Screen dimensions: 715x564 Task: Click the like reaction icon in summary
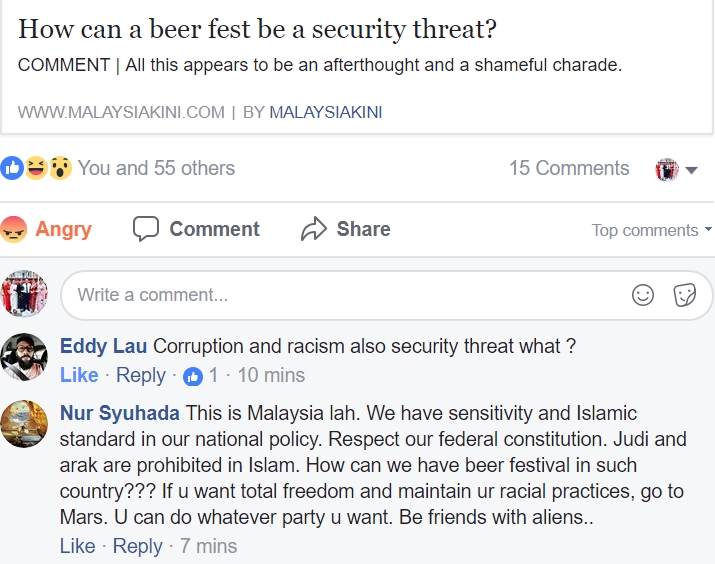coord(12,168)
